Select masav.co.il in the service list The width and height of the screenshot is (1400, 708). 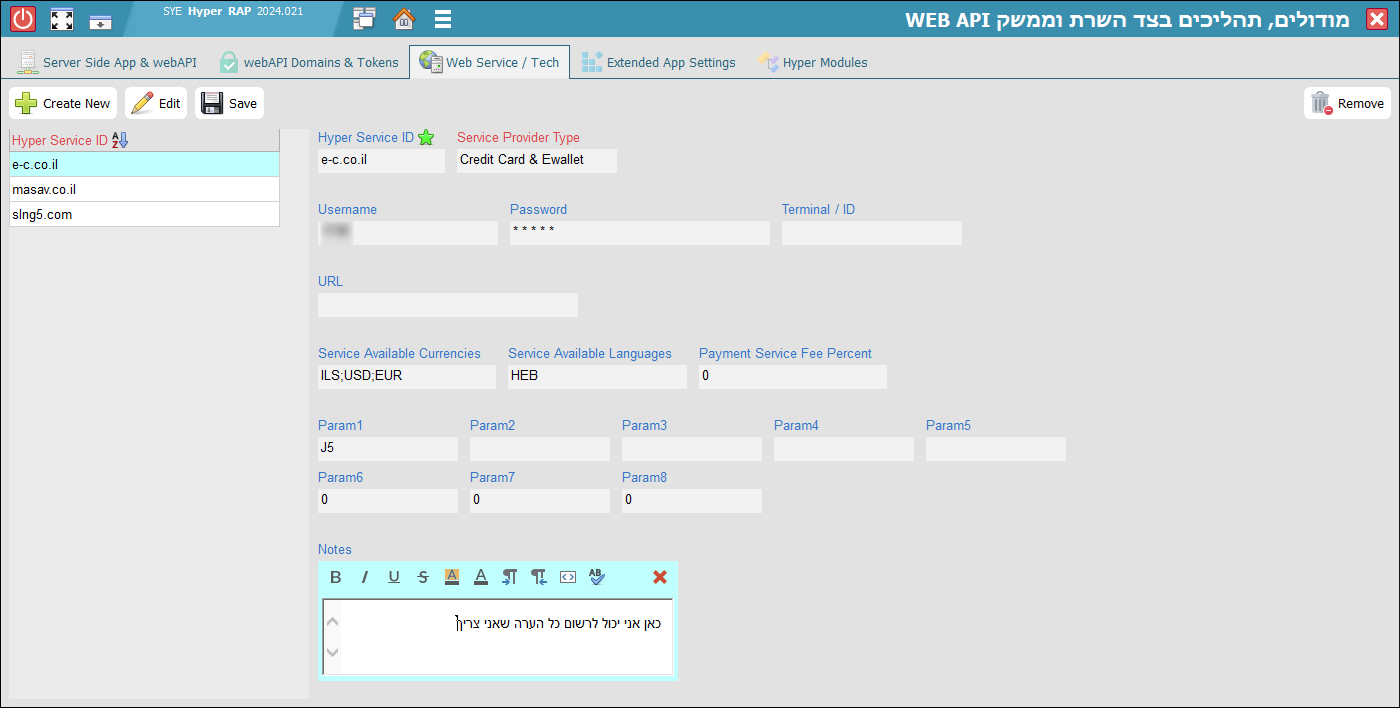[x=144, y=189]
